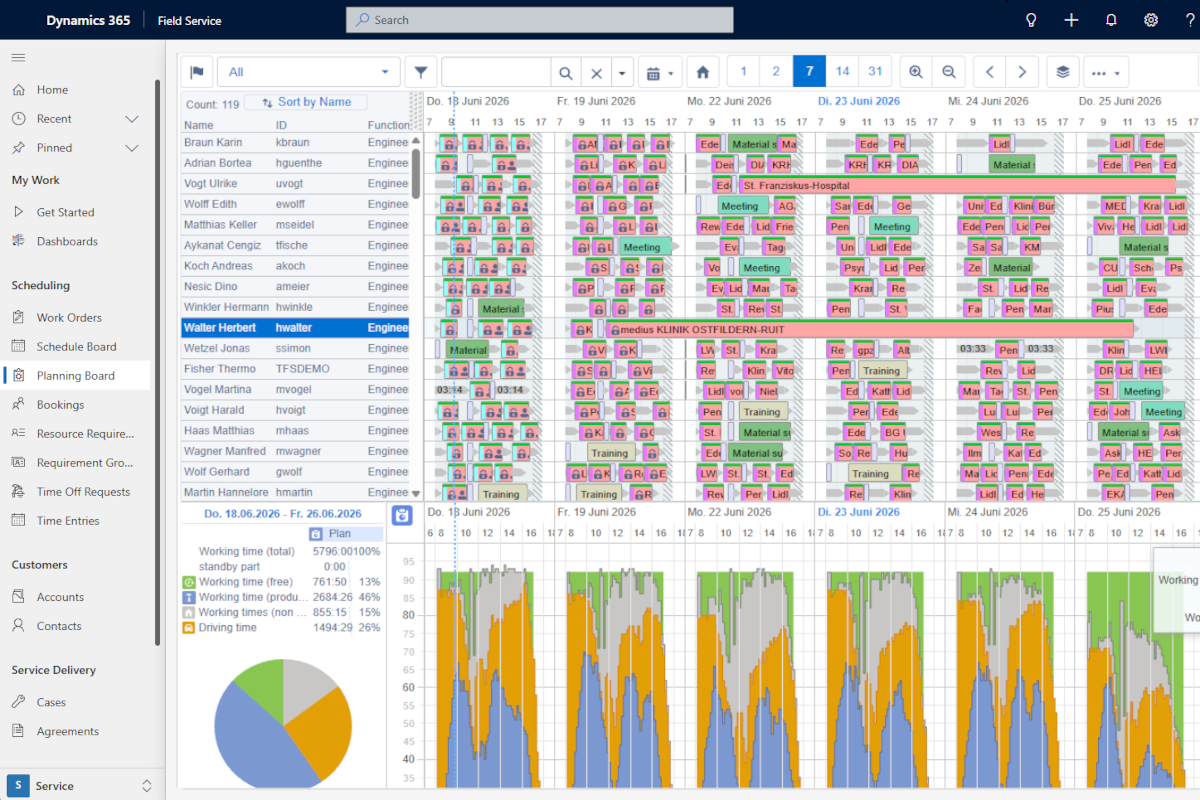Open the search options dropdown arrow
This screenshot has width=1200, height=800.
pos(623,73)
